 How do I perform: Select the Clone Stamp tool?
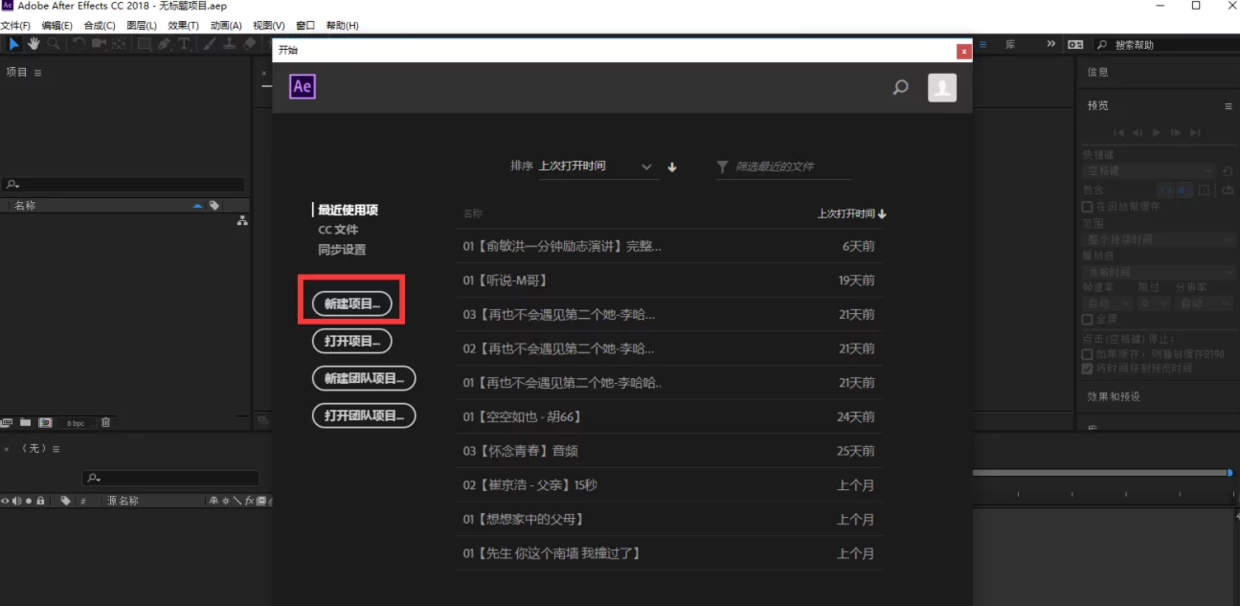(230, 44)
